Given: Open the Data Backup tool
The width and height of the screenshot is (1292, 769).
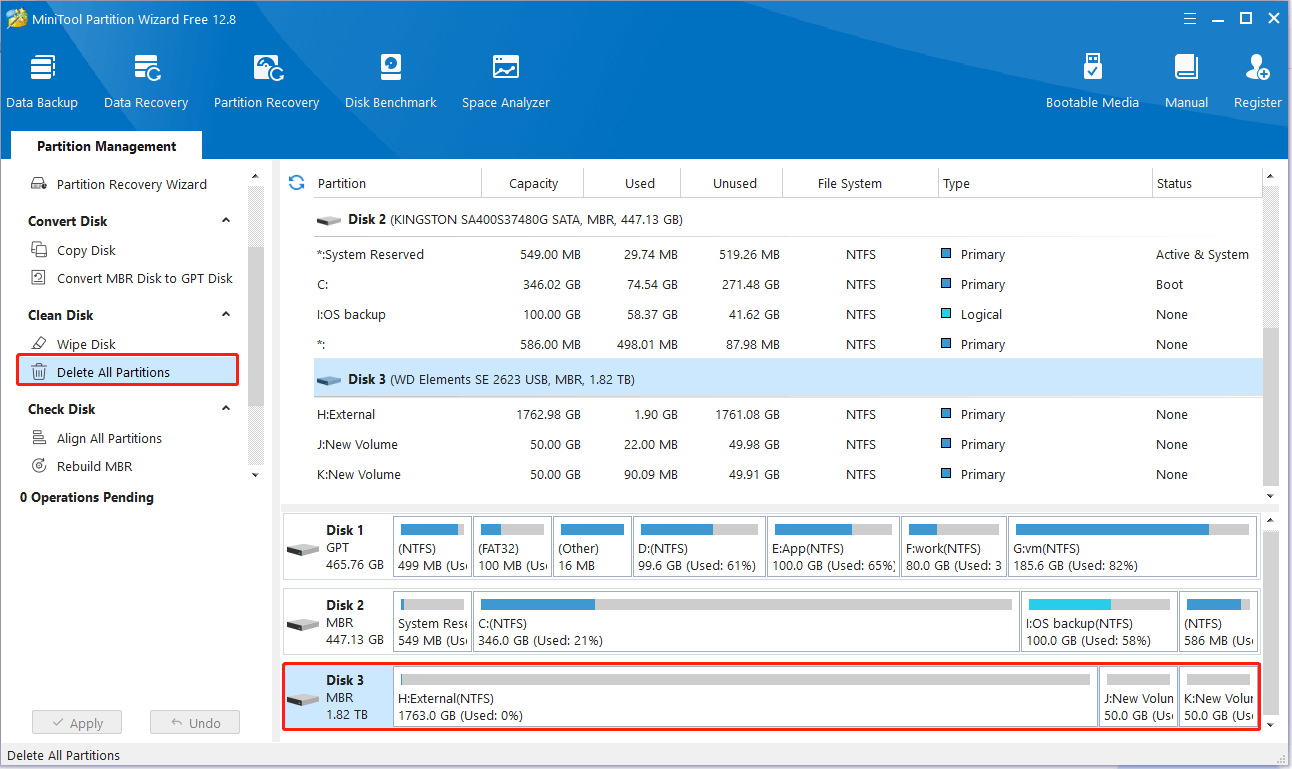Looking at the screenshot, I should pos(42,81).
